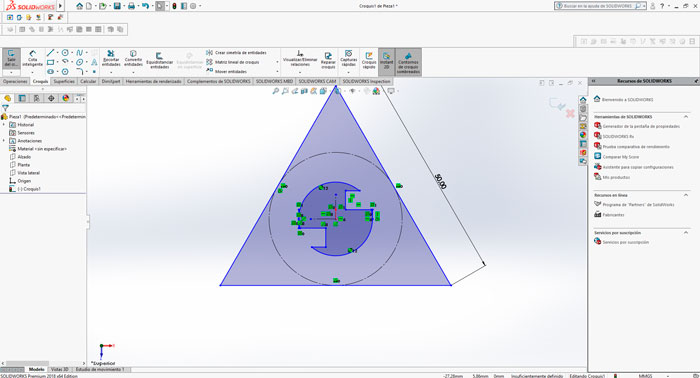Click the Rebuild traffic light icon
Viewport: 700px width, 378px height.
tap(174, 6)
